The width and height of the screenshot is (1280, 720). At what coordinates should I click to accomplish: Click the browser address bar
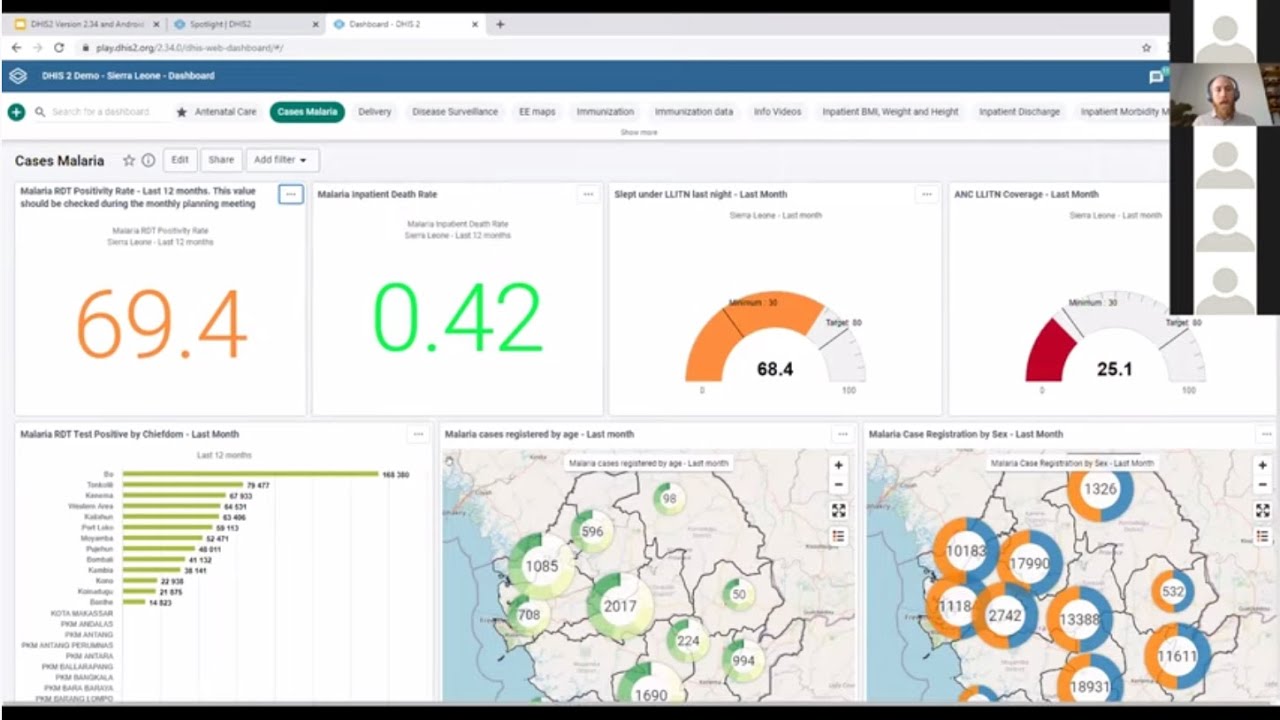tap(610, 47)
